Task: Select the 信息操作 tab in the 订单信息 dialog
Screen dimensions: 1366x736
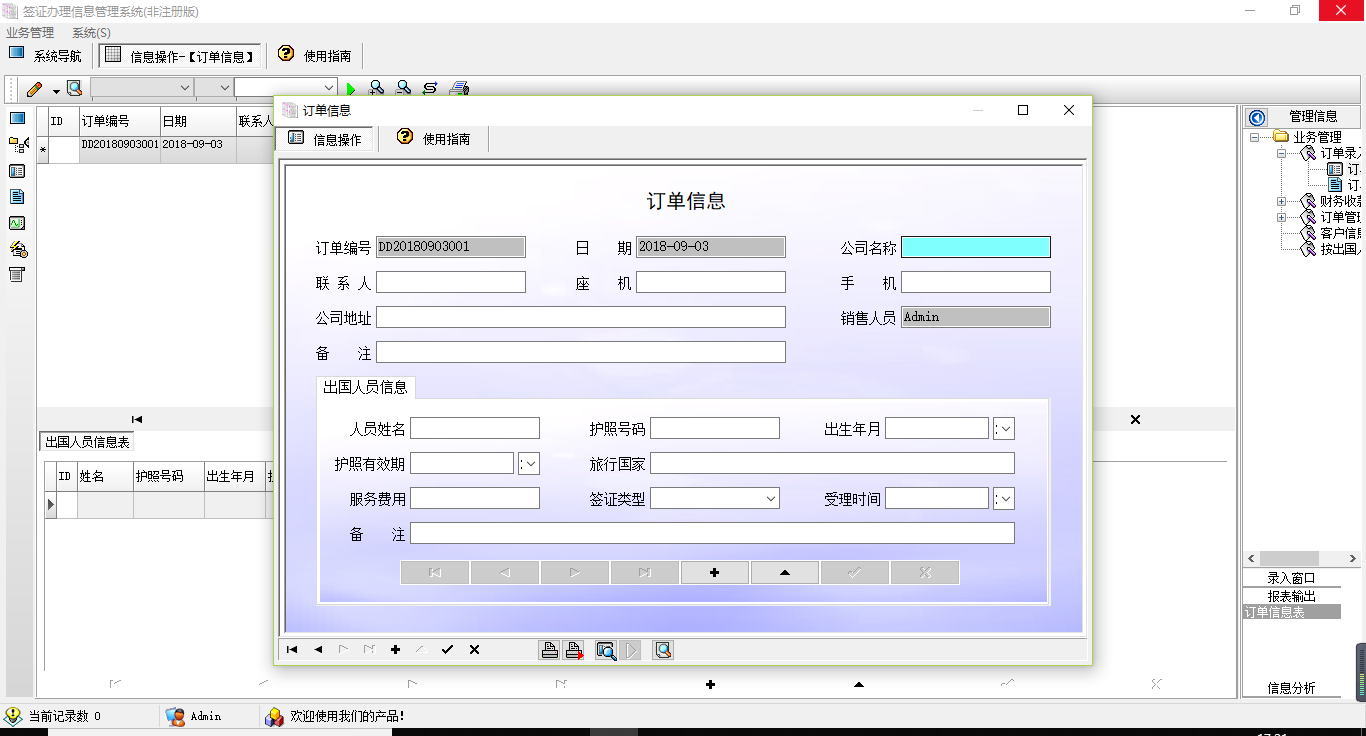Action: tap(324, 139)
